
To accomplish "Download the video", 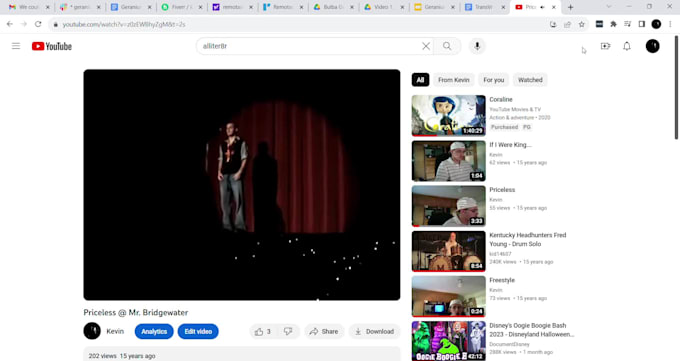I will (374, 331).
